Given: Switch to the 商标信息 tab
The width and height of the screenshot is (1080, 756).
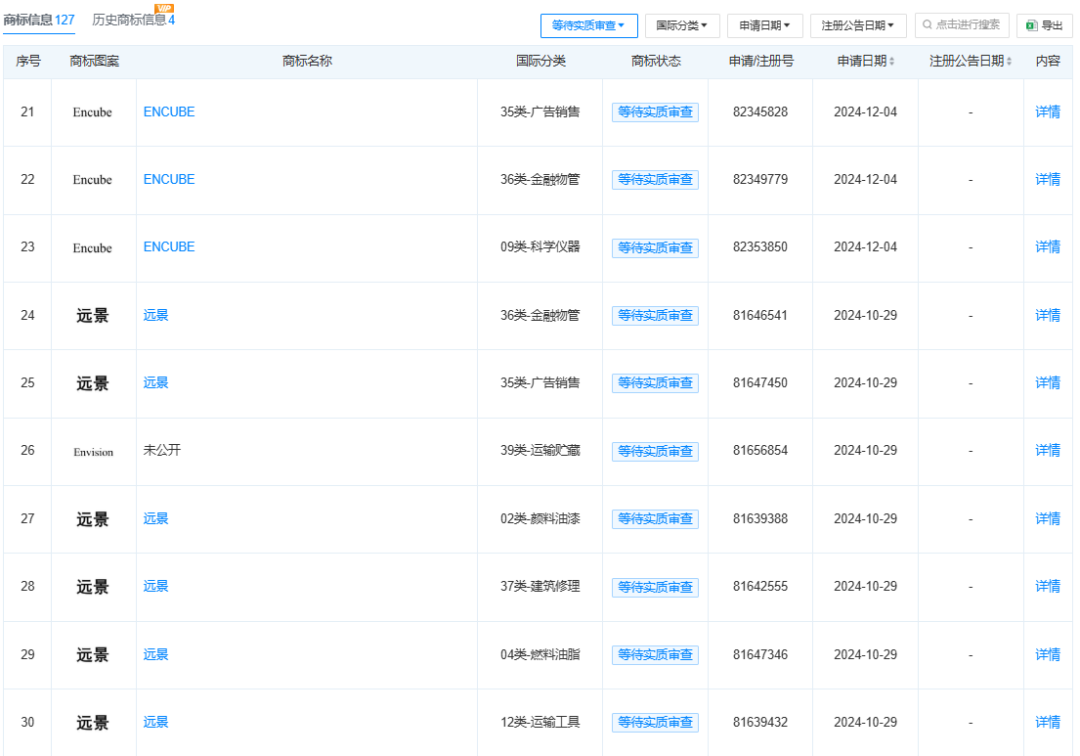Looking at the screenshot, I should tap(39, 20).
